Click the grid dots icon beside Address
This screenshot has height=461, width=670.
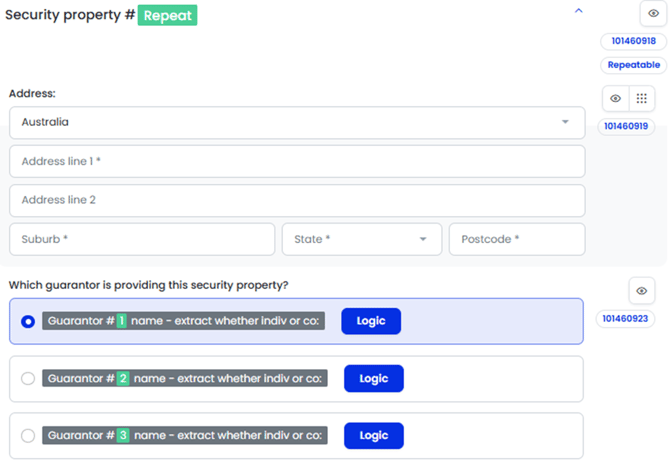[x=642, y=99]
